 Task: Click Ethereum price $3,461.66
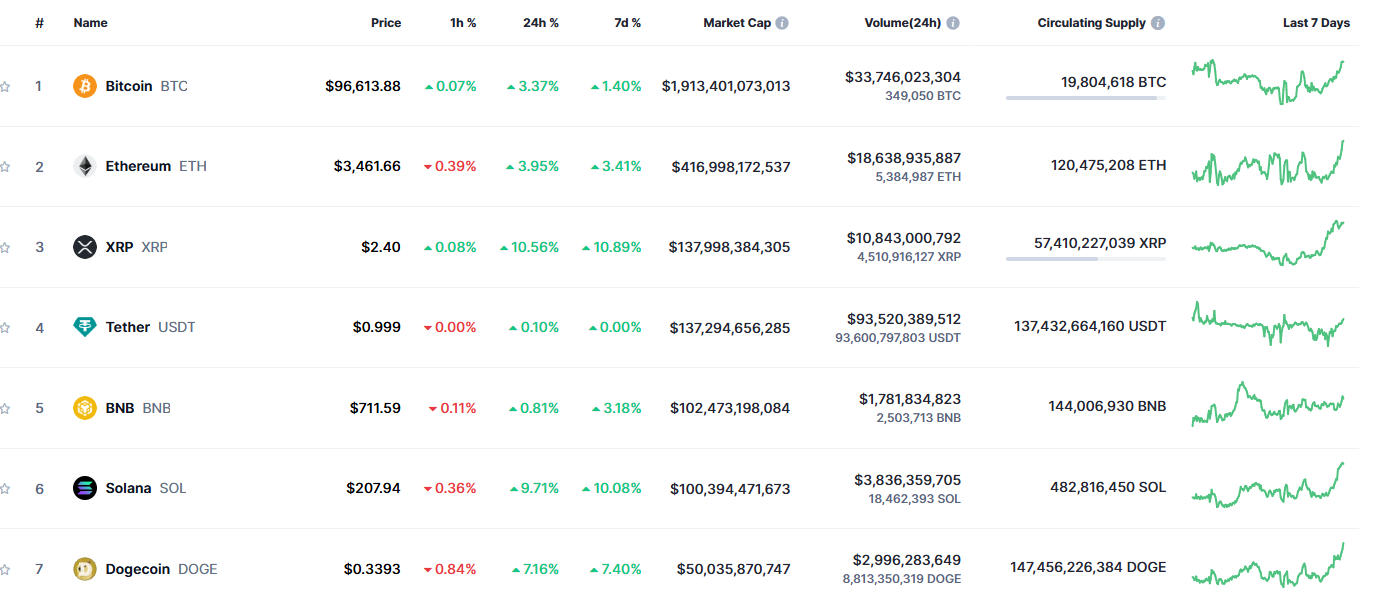click(x=367, y=166)
